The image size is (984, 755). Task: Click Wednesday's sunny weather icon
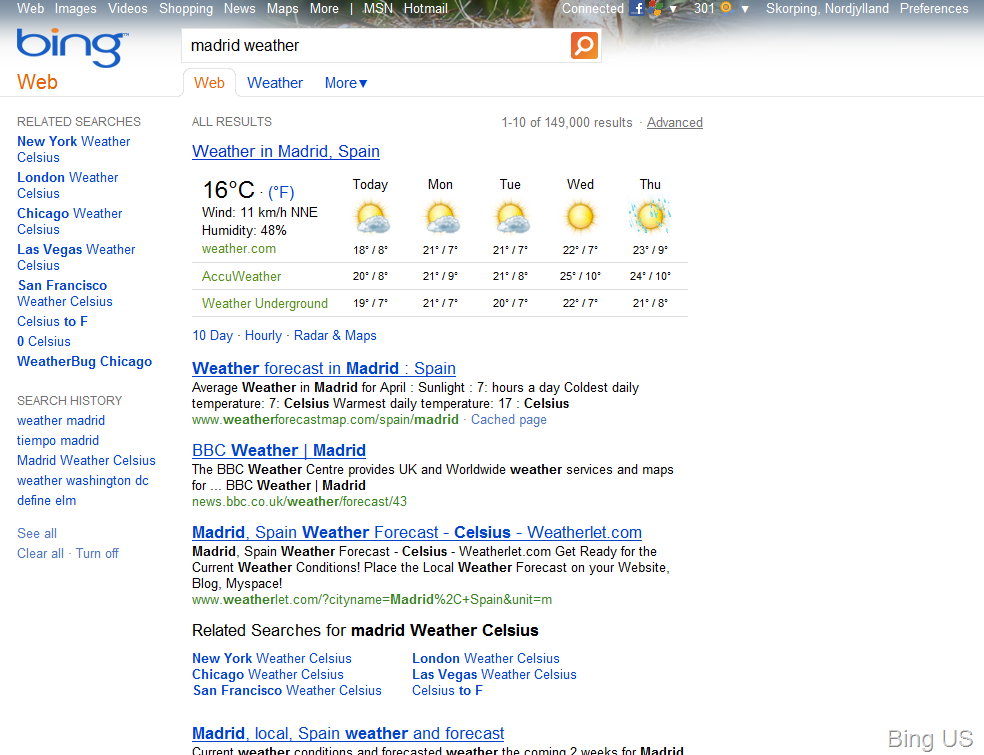click(580, 217)
